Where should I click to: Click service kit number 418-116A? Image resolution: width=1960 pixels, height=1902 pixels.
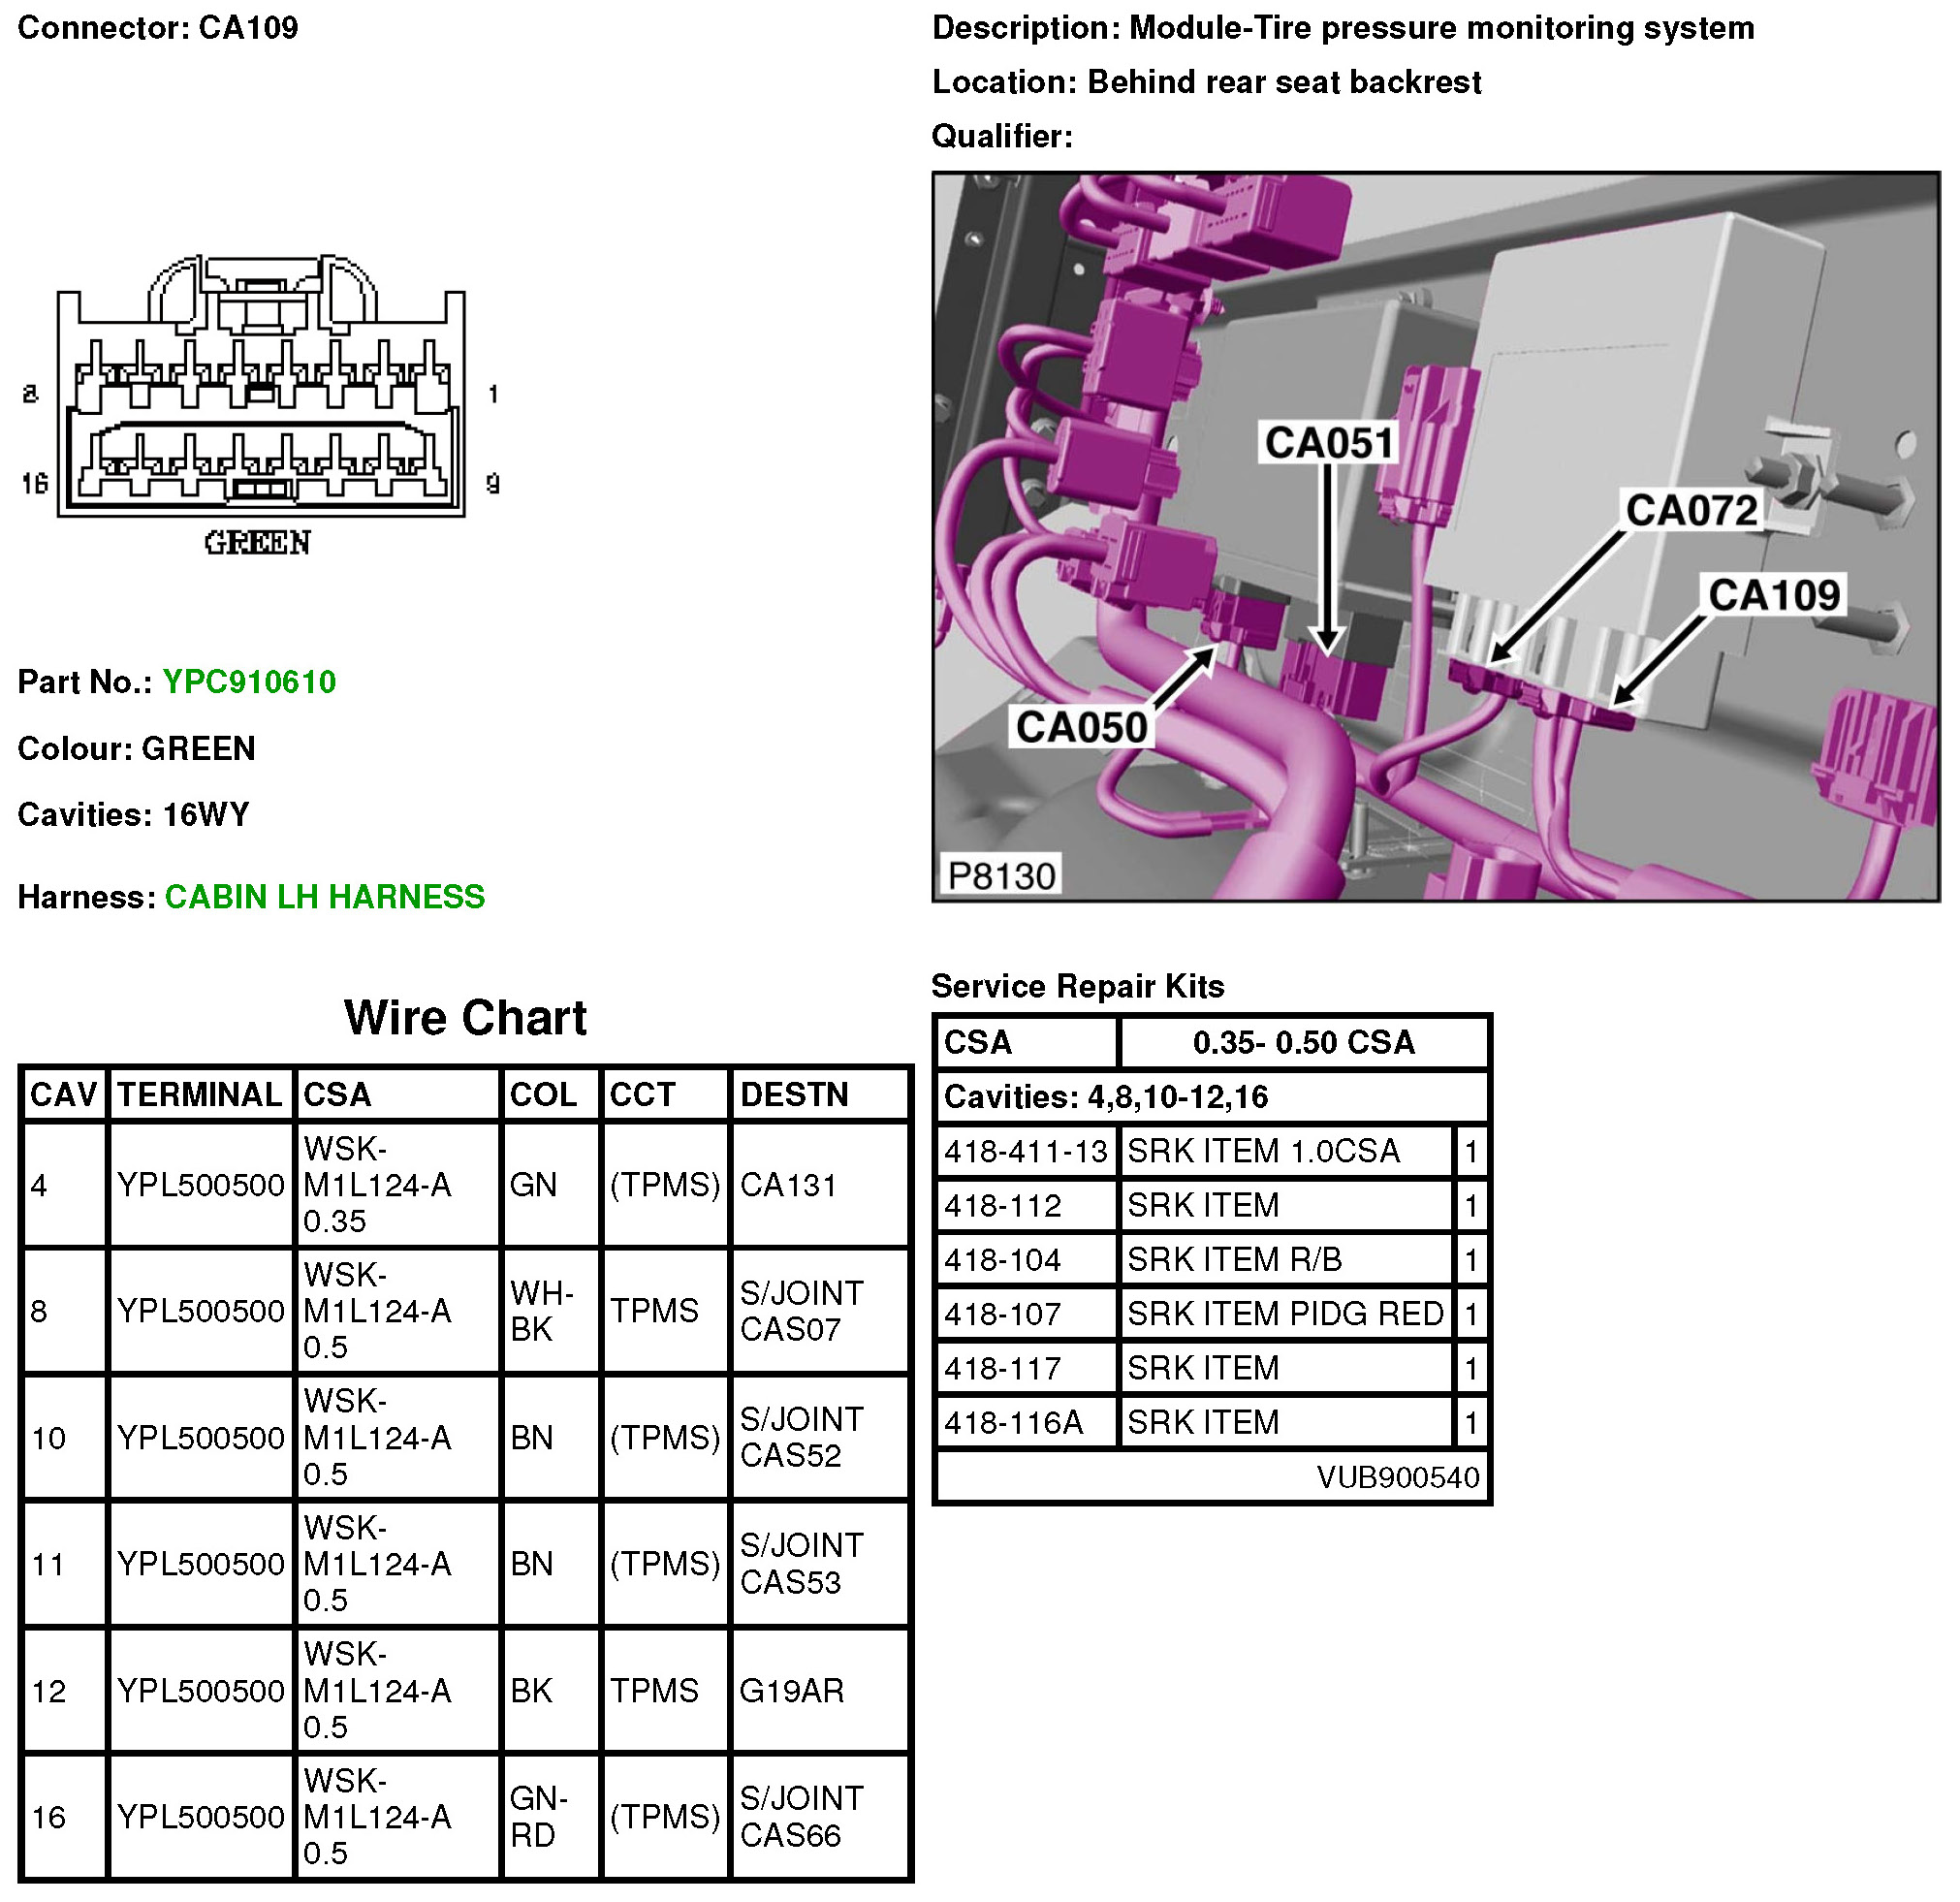[x=1013, y=1422]
